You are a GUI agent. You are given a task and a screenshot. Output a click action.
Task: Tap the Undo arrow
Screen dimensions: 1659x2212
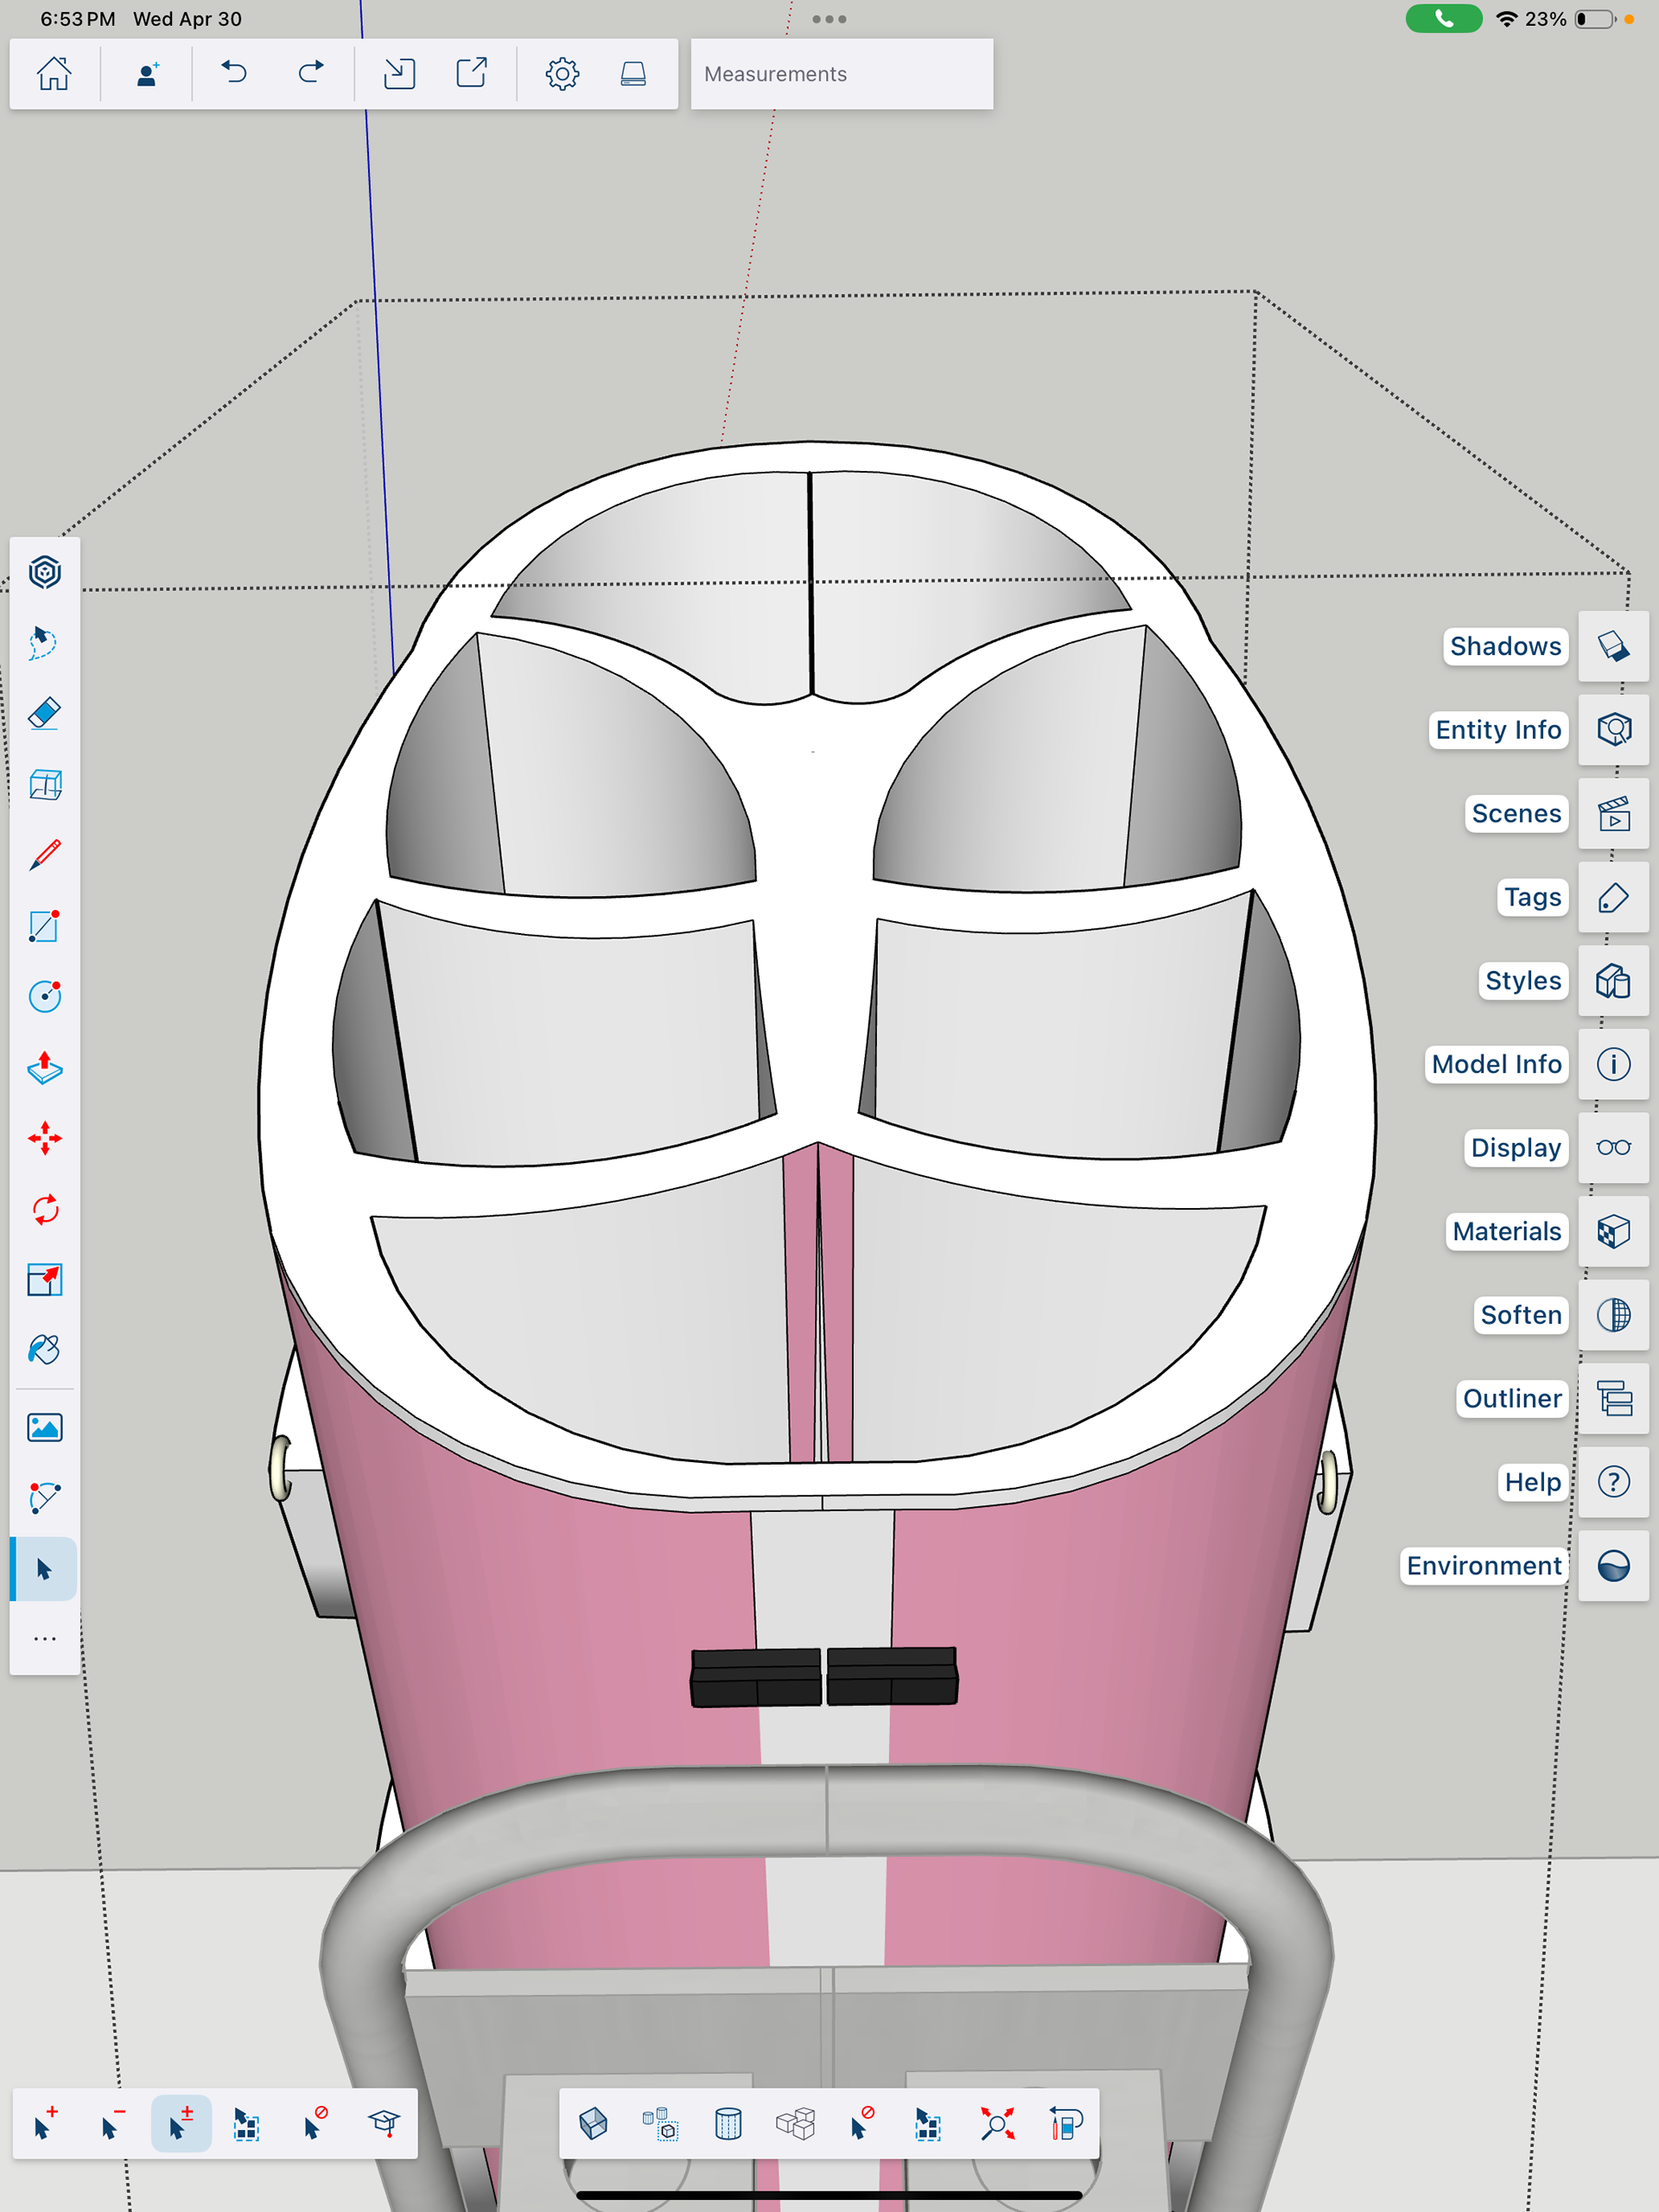(234, 73)
